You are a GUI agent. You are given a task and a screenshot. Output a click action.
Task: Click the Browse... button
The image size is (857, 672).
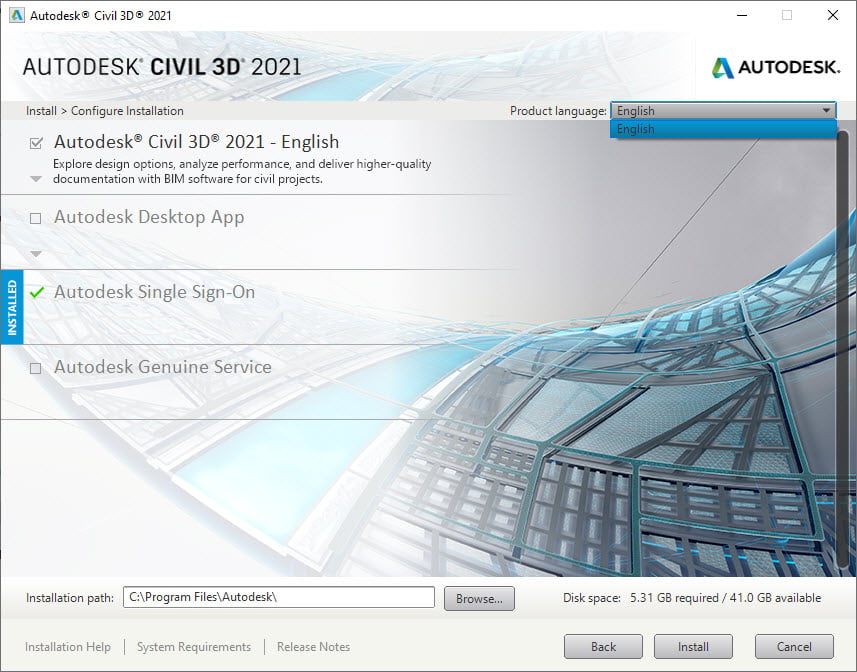click(479, 598)
